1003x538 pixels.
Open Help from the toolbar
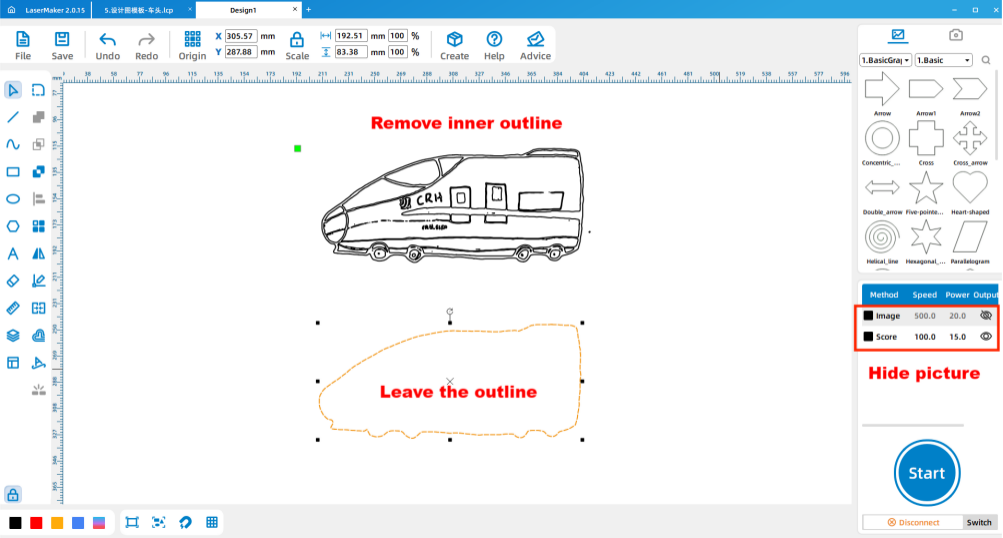point(494,45)
